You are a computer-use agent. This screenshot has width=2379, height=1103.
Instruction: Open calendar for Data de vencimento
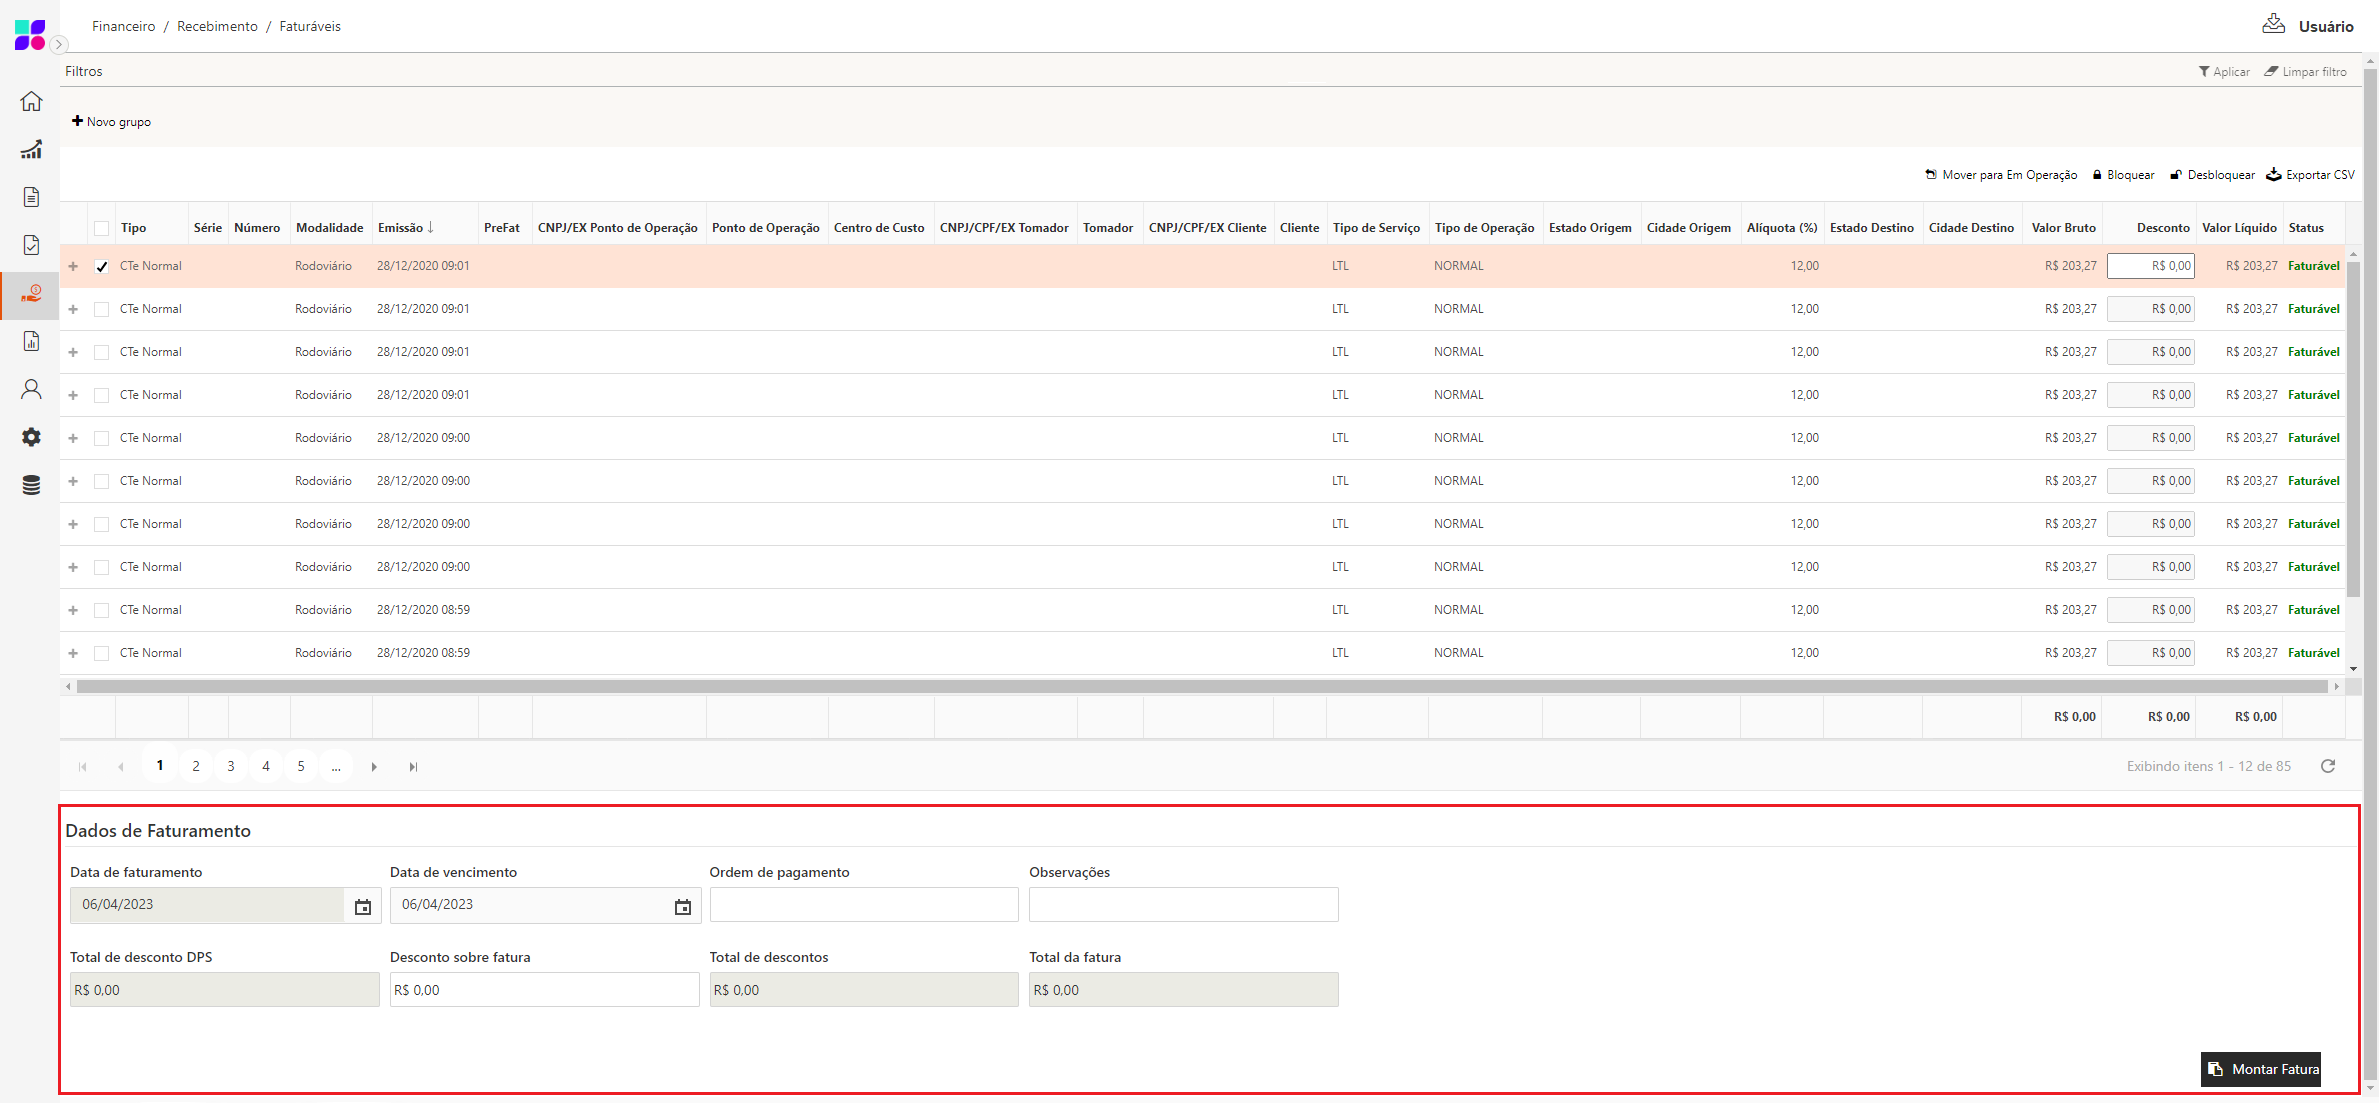(682, 906)
